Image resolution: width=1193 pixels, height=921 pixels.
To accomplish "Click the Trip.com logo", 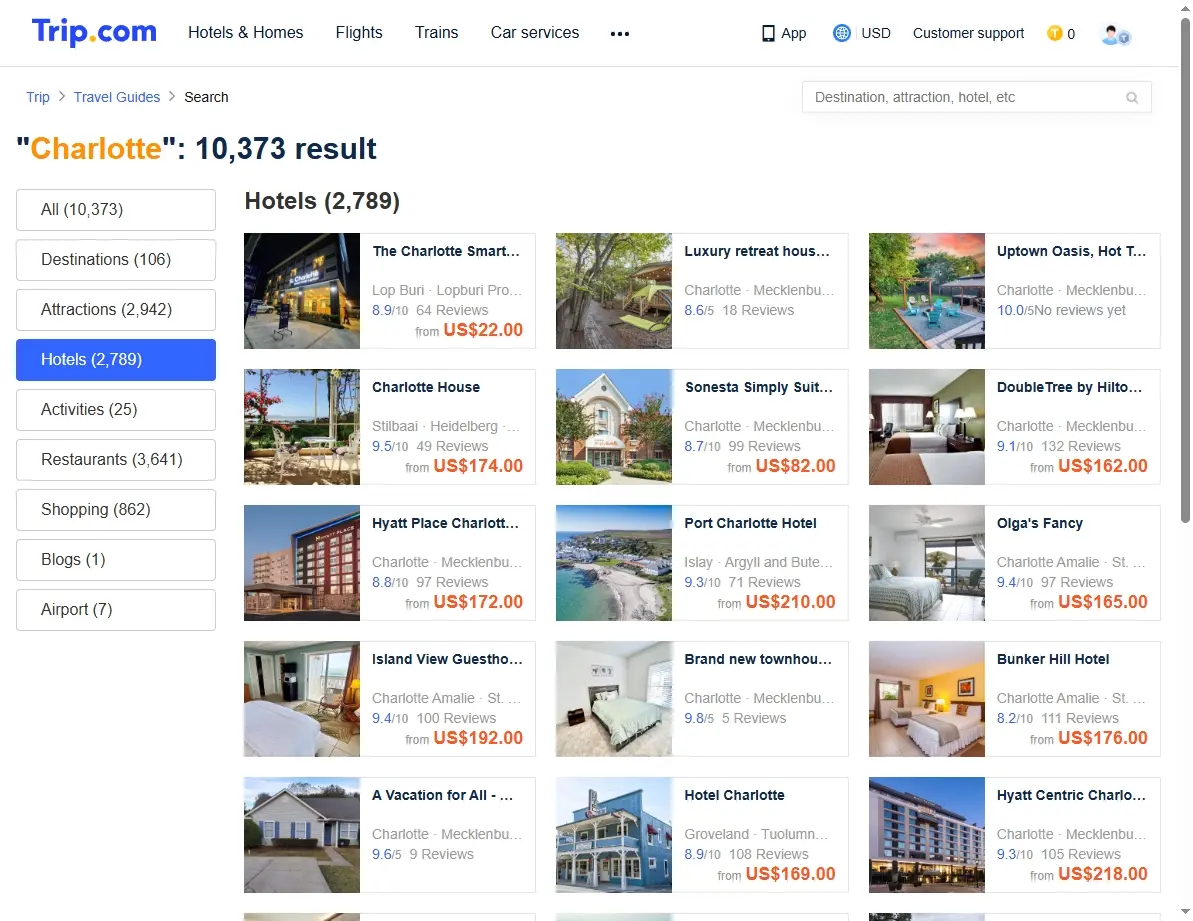I will (x=94, y=32).
